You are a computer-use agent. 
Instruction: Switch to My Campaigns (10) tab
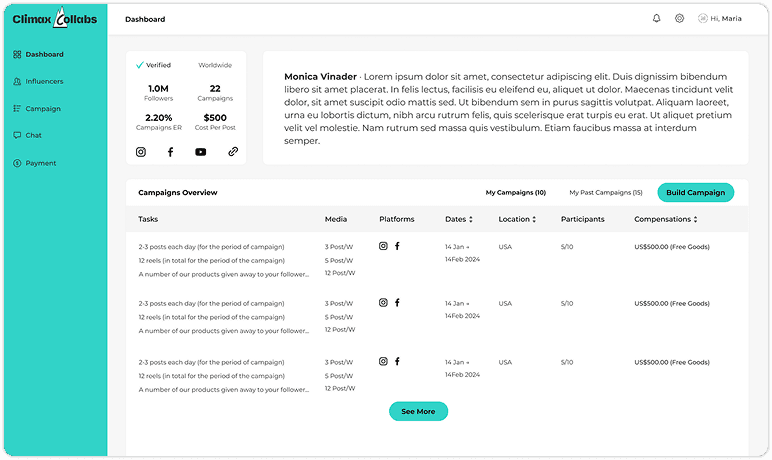pos(516,193)
